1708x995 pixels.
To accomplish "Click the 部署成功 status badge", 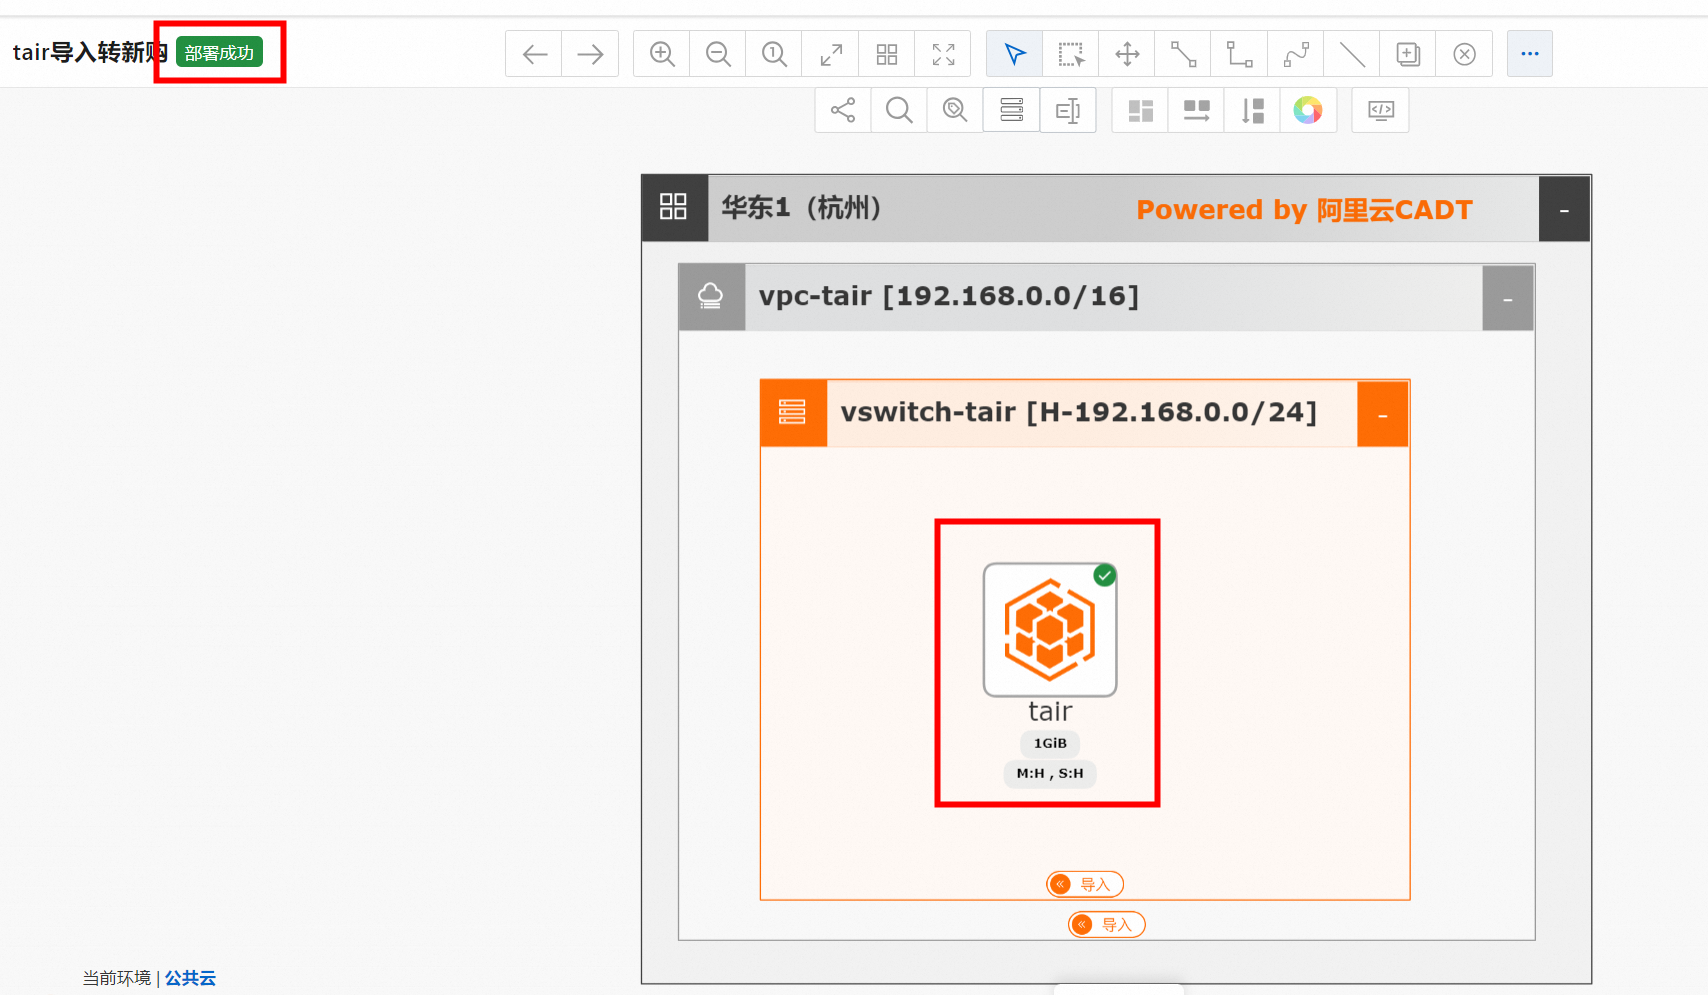I will [x=220, y=52].
